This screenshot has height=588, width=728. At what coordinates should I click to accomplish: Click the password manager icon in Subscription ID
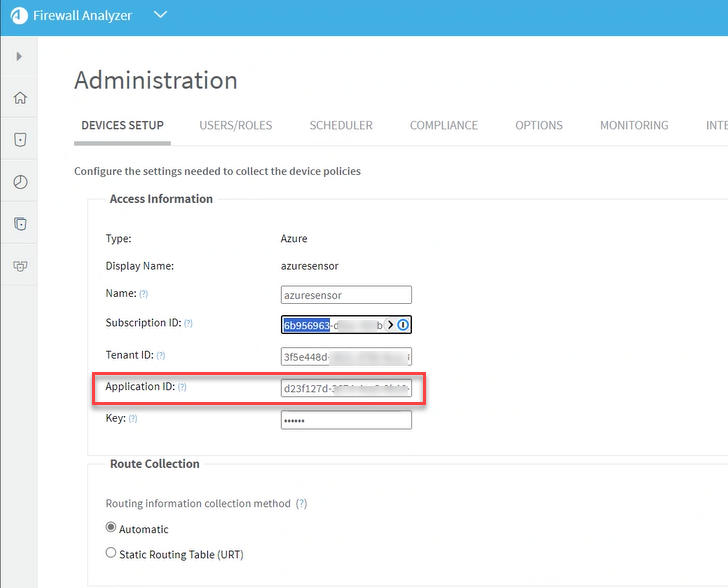point(402,325)
